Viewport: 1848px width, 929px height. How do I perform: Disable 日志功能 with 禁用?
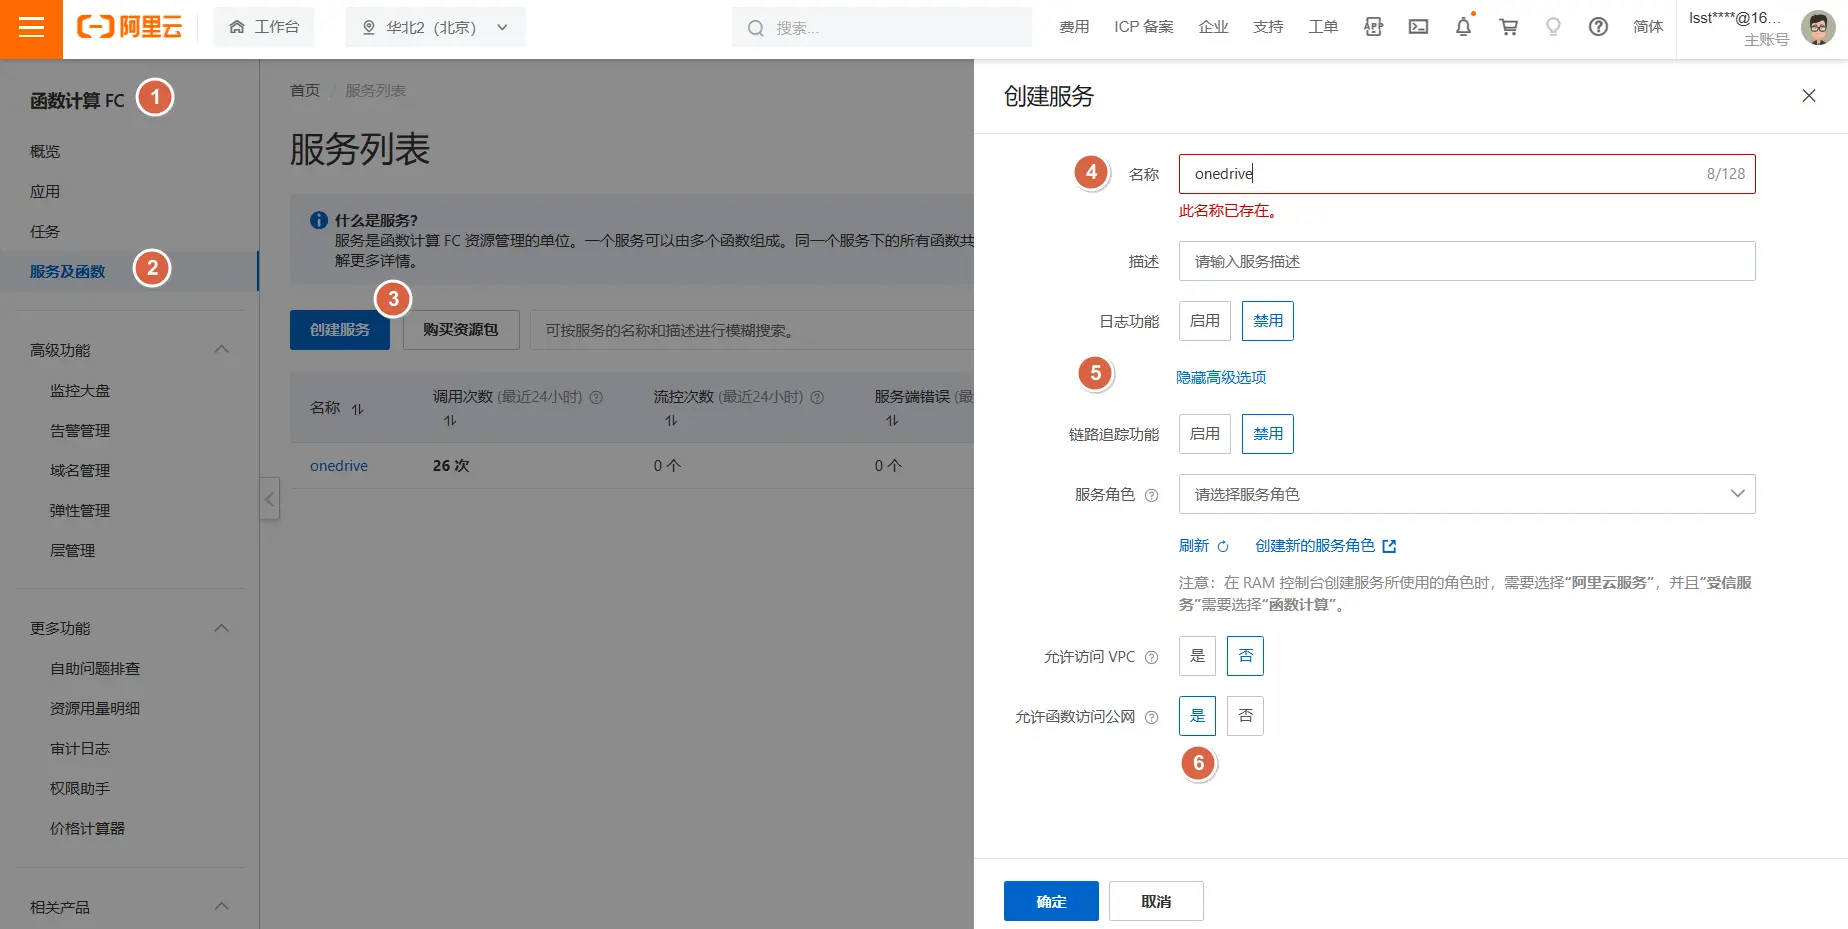1268,321
